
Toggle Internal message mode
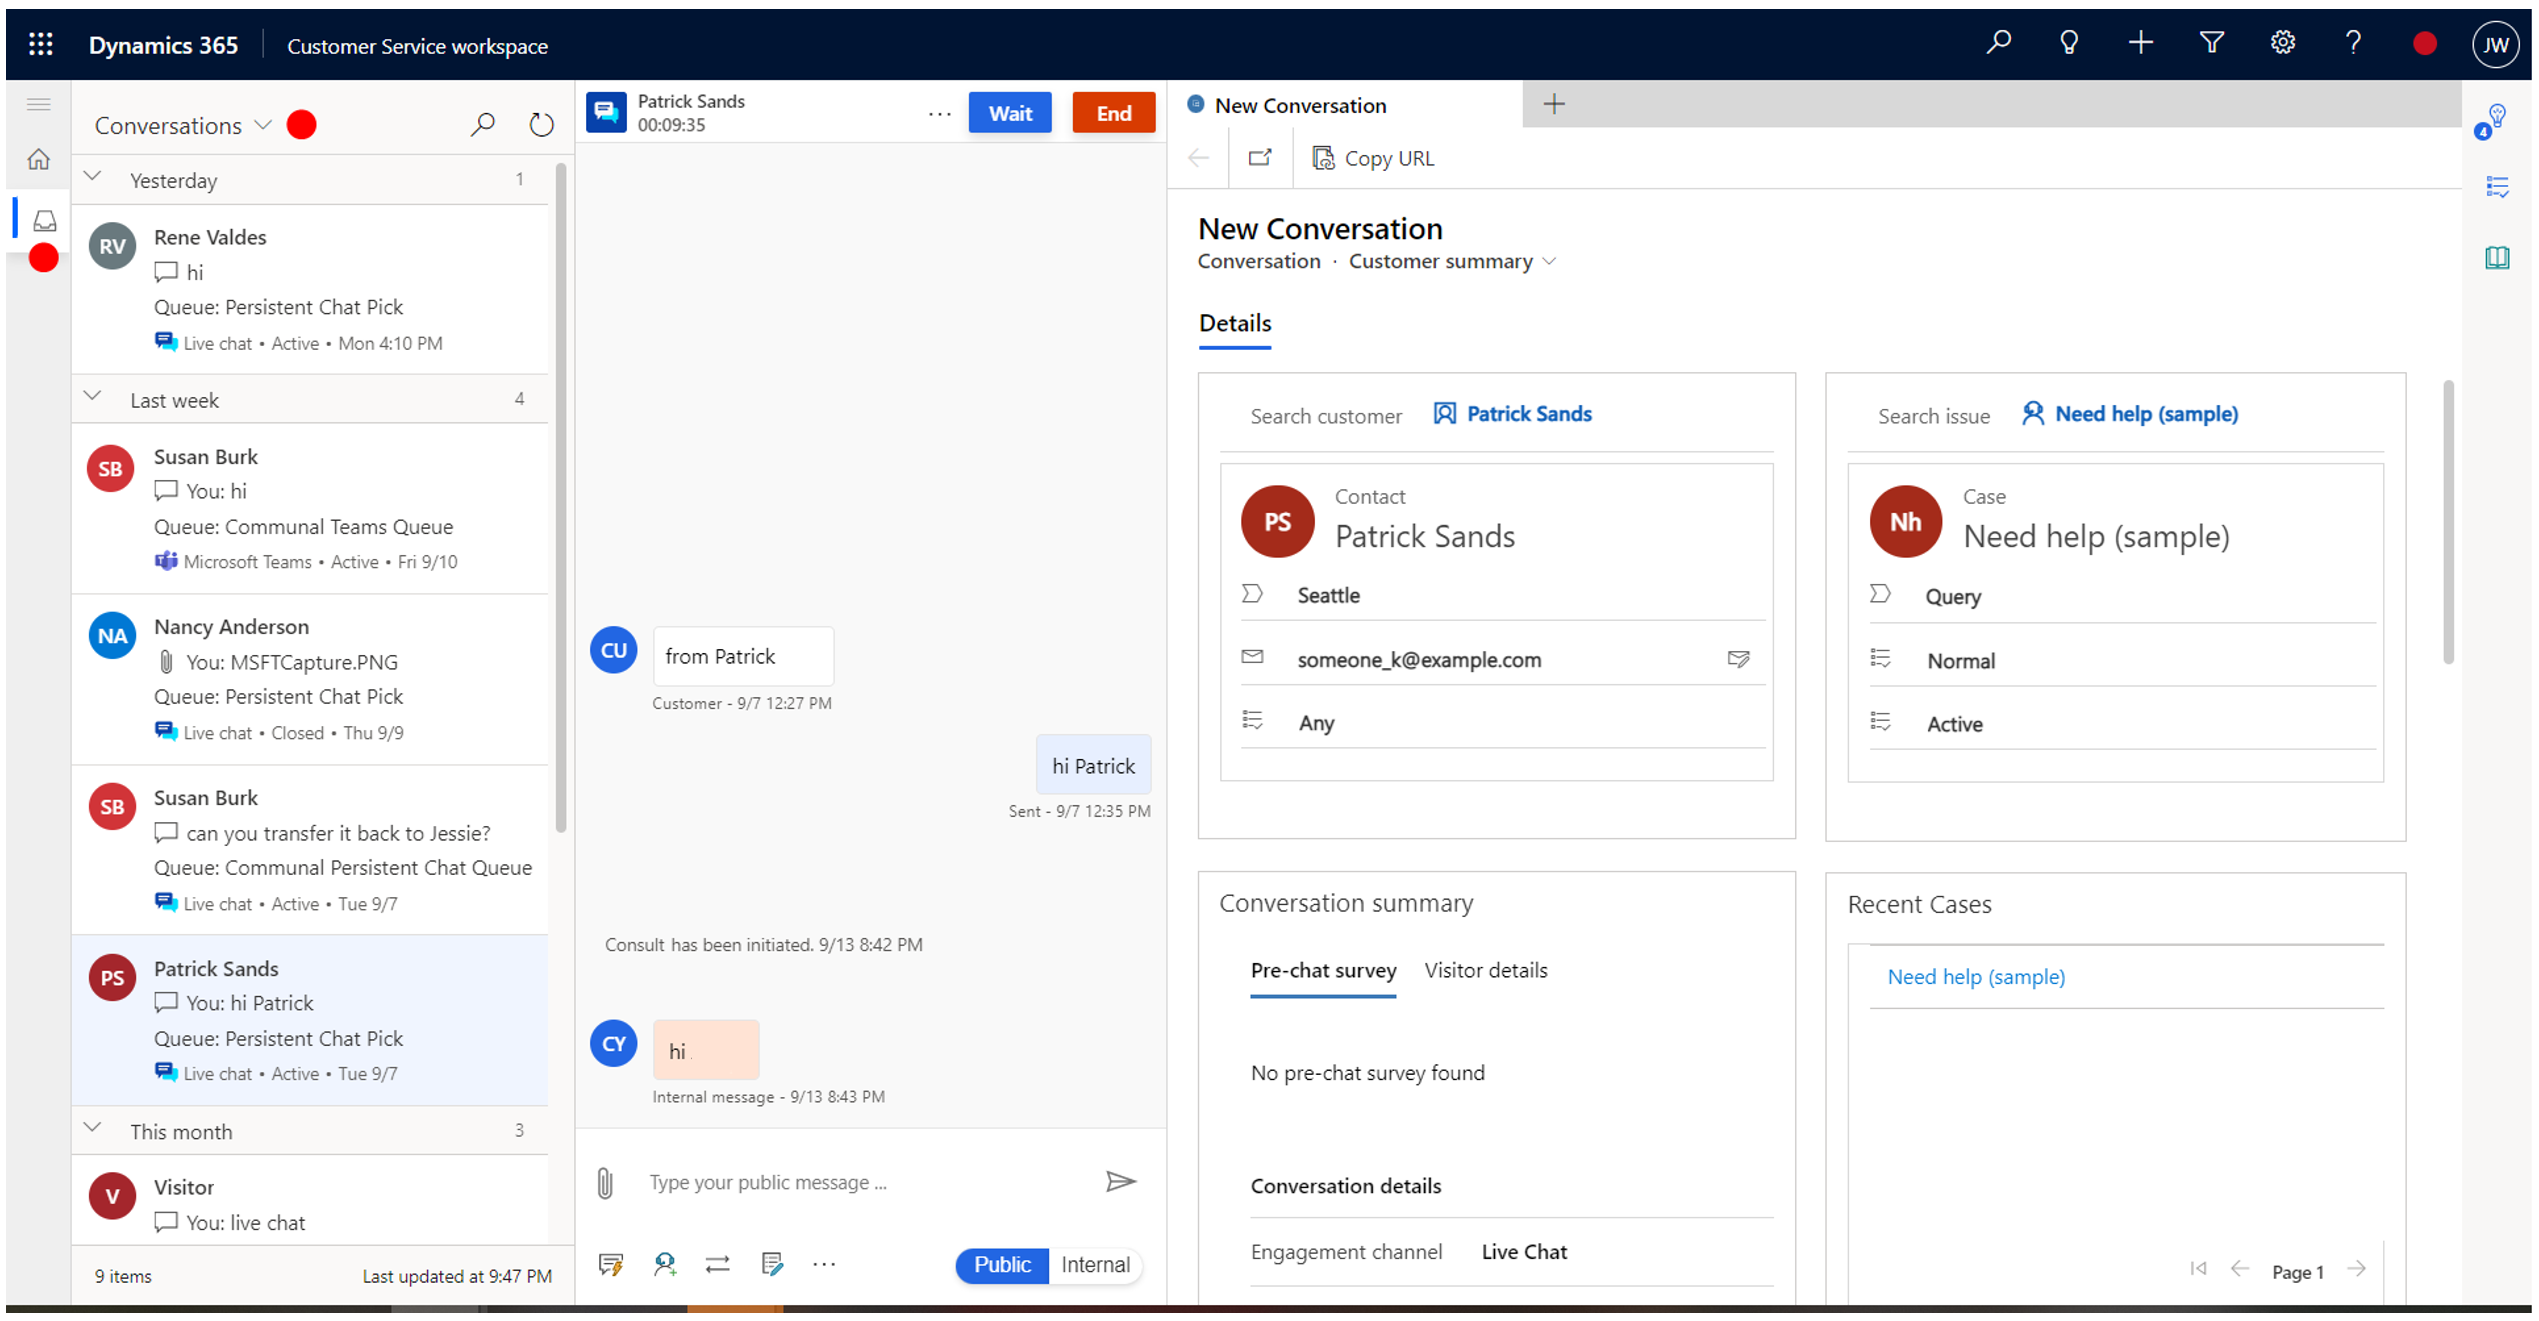pos(1093,1264)
